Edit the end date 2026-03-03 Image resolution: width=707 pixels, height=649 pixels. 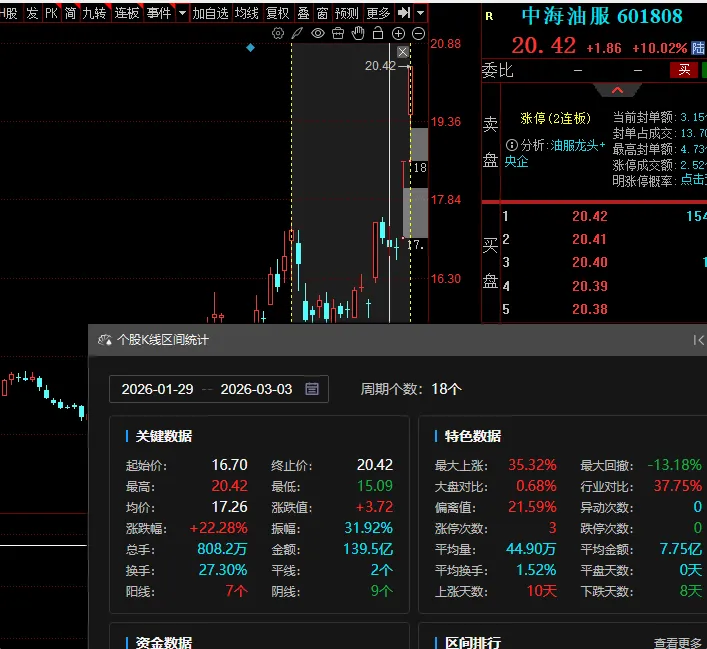(256, 389)
